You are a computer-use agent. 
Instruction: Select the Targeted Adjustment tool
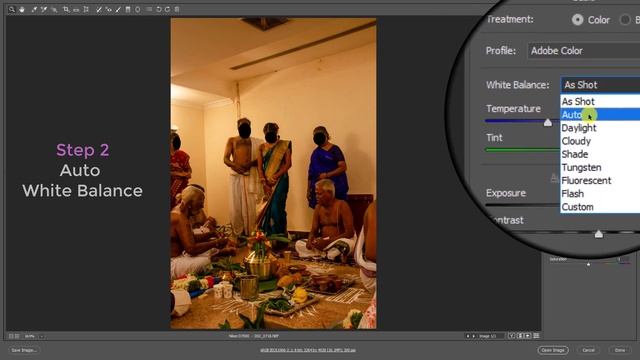(x=54, y=9)
